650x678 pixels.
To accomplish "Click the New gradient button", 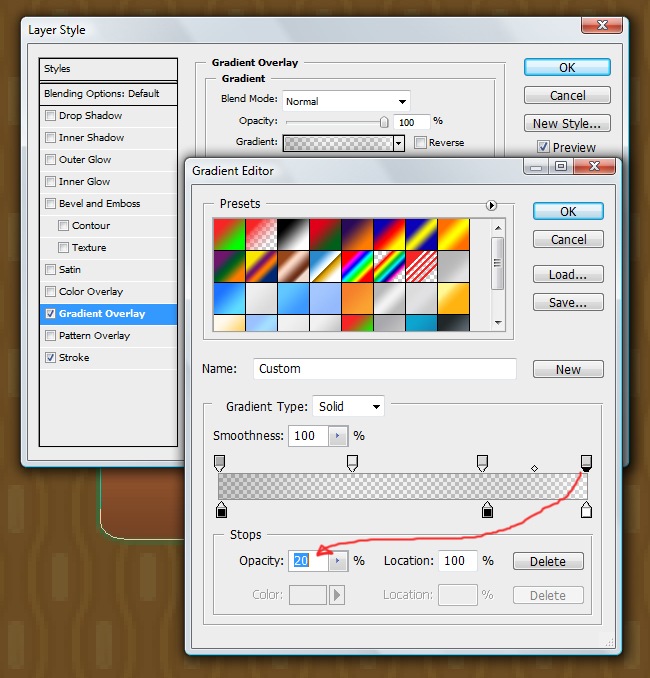I will click(x=568, y=369).
